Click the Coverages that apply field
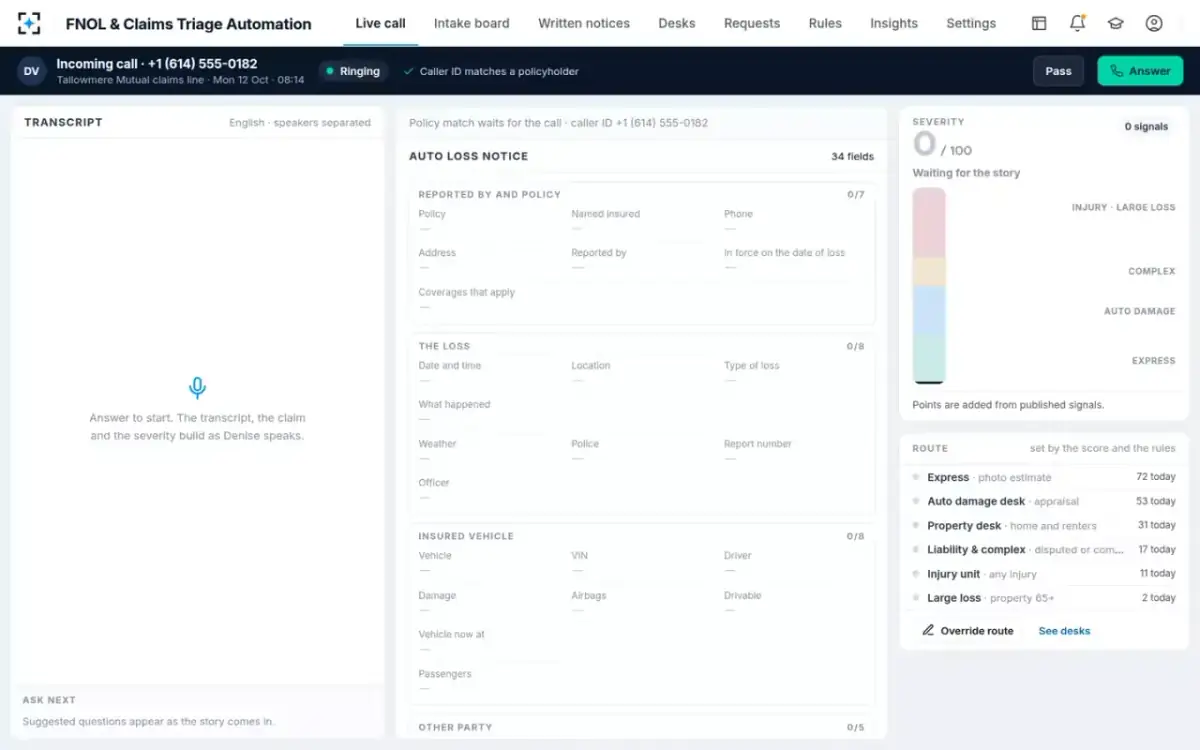Image resolution: width=1200 pixels, height=750 pixels. 642,300
